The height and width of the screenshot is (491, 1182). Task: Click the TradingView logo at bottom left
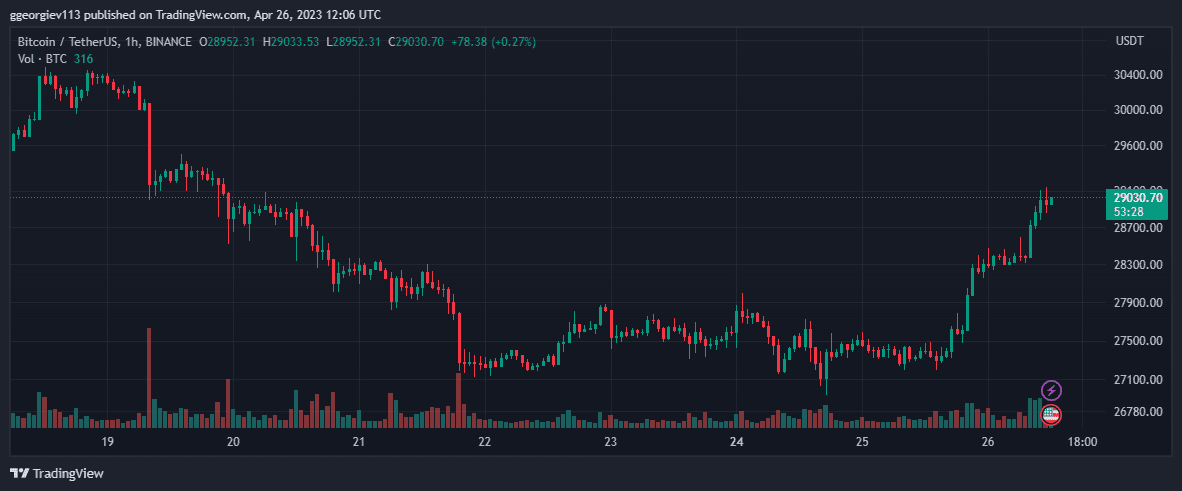pos(57,474)
